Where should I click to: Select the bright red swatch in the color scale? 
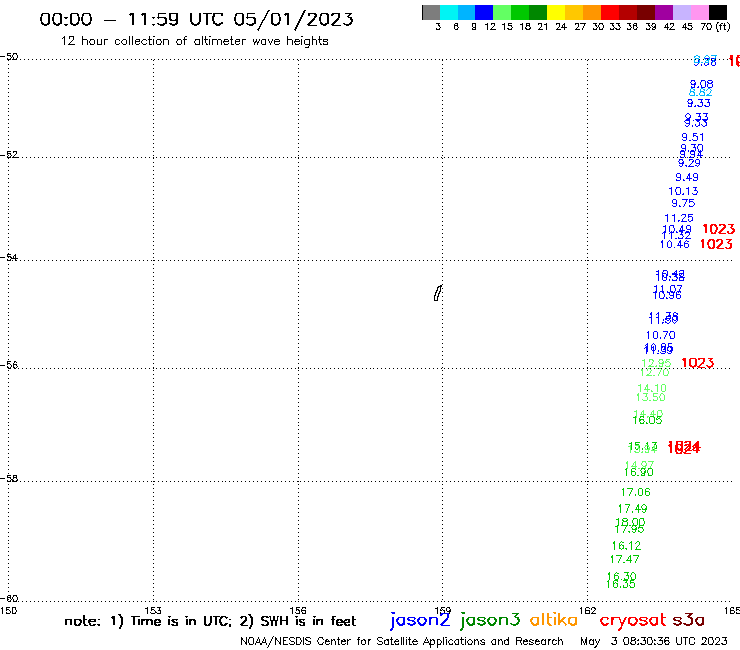(x=610, y=13)
